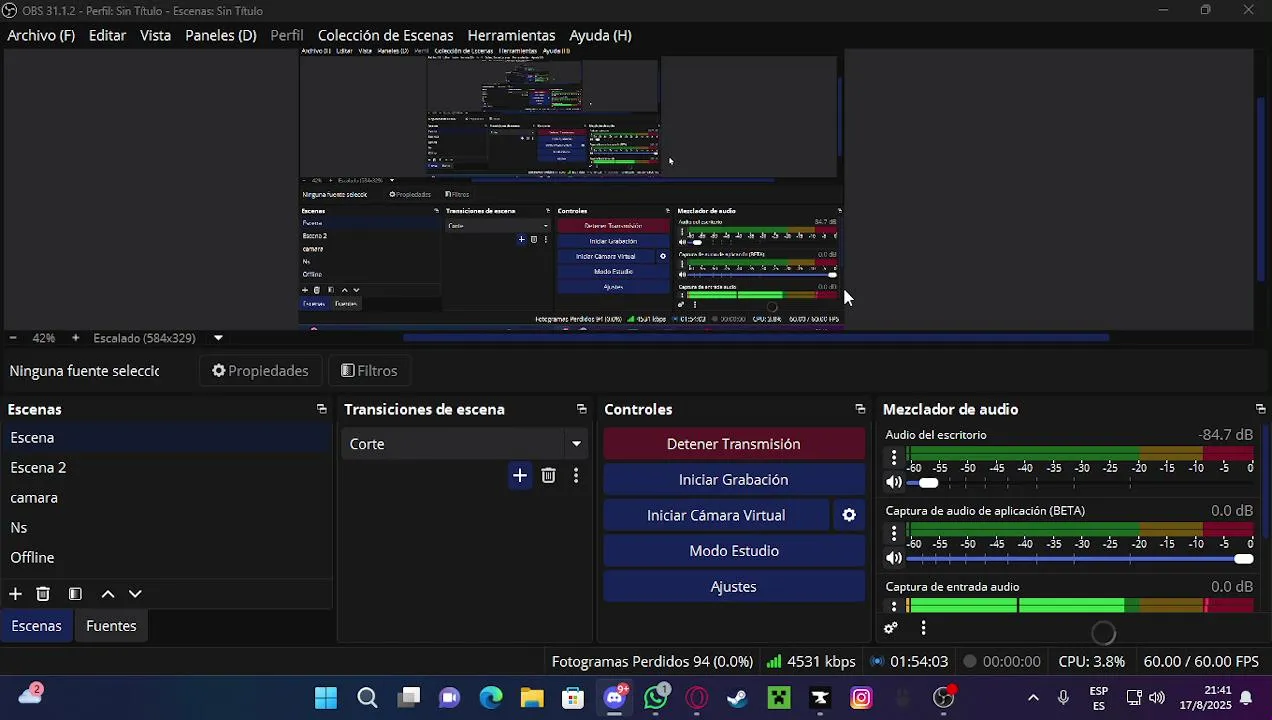This screenshot has width=1272, height=720.
Task: Click the Propiedades button
Action: click(x=260, y=371)
